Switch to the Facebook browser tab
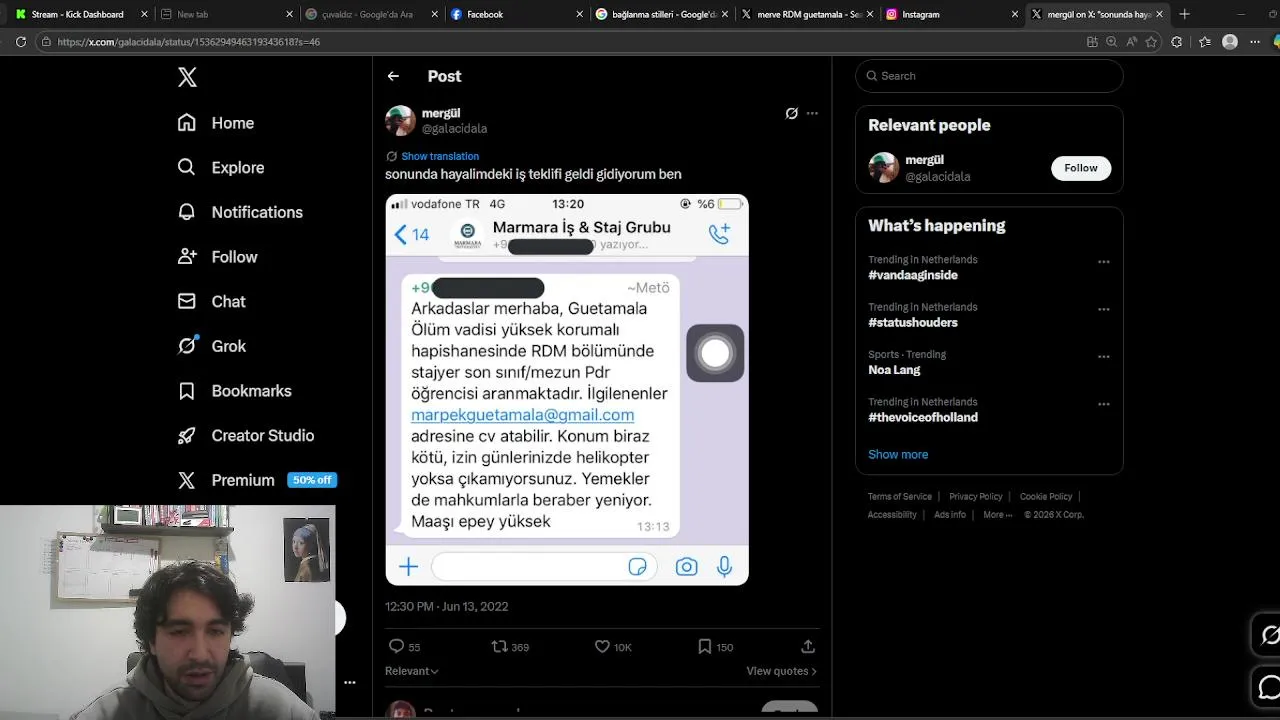1280x720 pixels. (514, 14)
